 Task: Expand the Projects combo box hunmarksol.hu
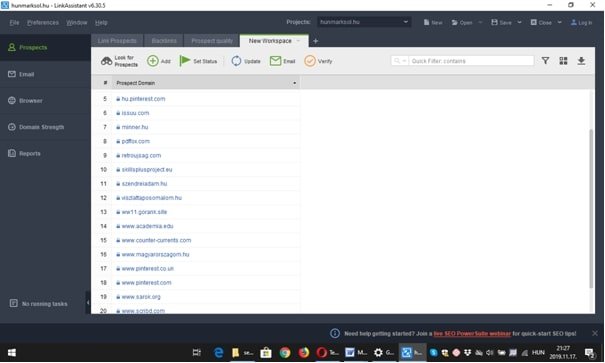(364, 22)
